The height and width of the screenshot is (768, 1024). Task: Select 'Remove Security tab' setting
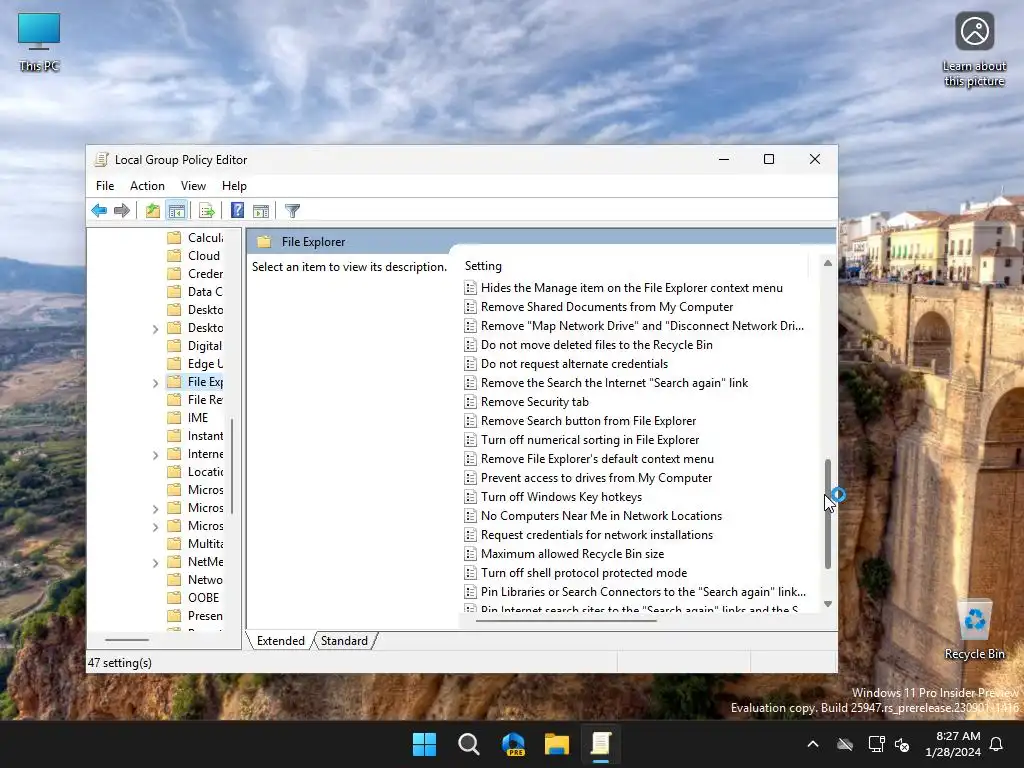534,402
